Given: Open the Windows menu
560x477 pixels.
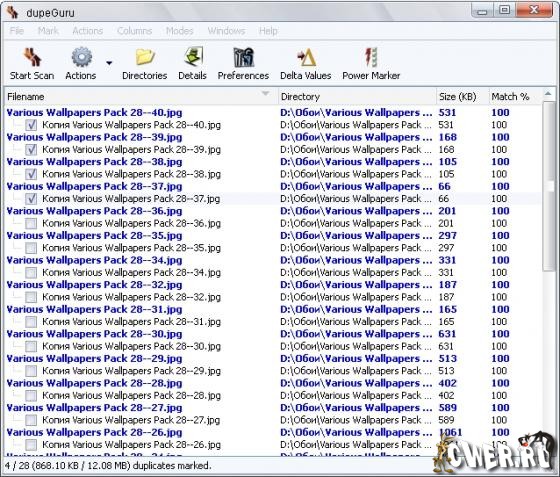Looking at the screenshot, I should (x=226, y=31).
